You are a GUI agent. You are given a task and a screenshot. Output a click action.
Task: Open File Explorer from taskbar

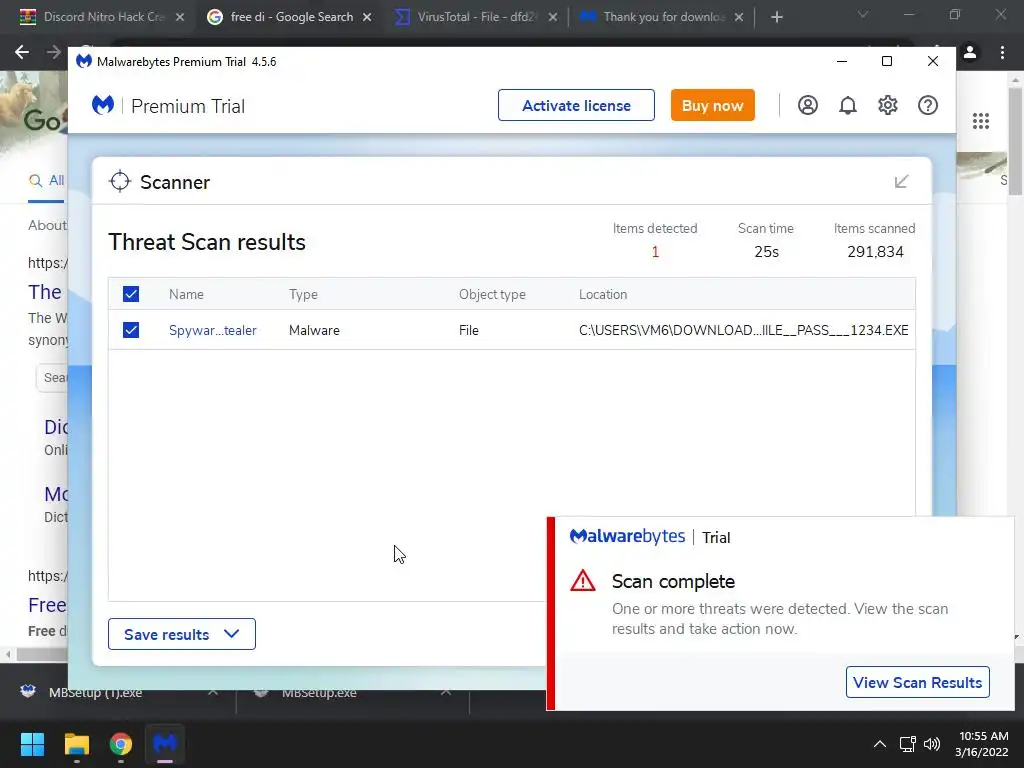[x=76, y=744]
